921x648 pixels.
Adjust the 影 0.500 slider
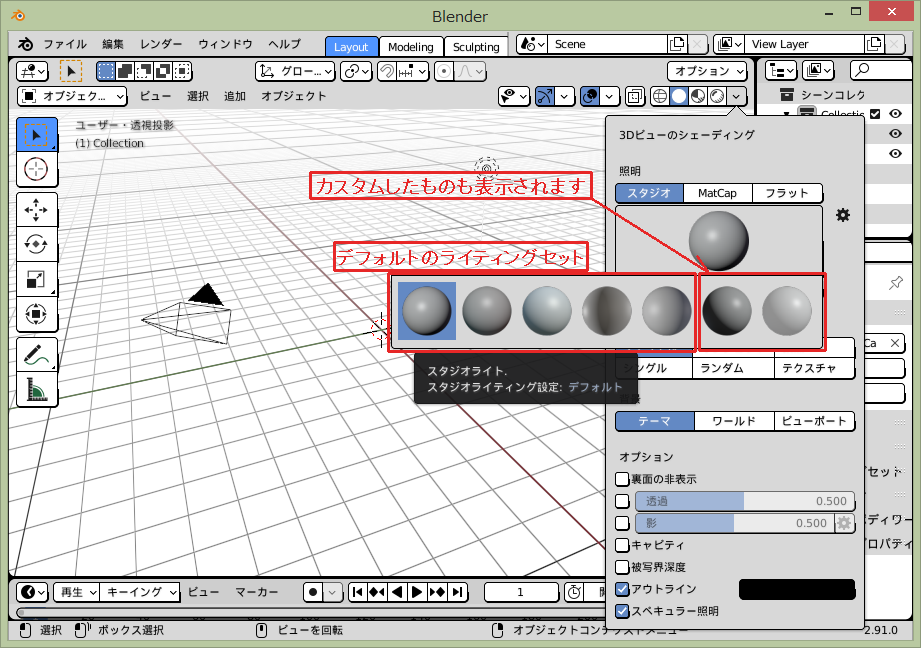point(735,523)
